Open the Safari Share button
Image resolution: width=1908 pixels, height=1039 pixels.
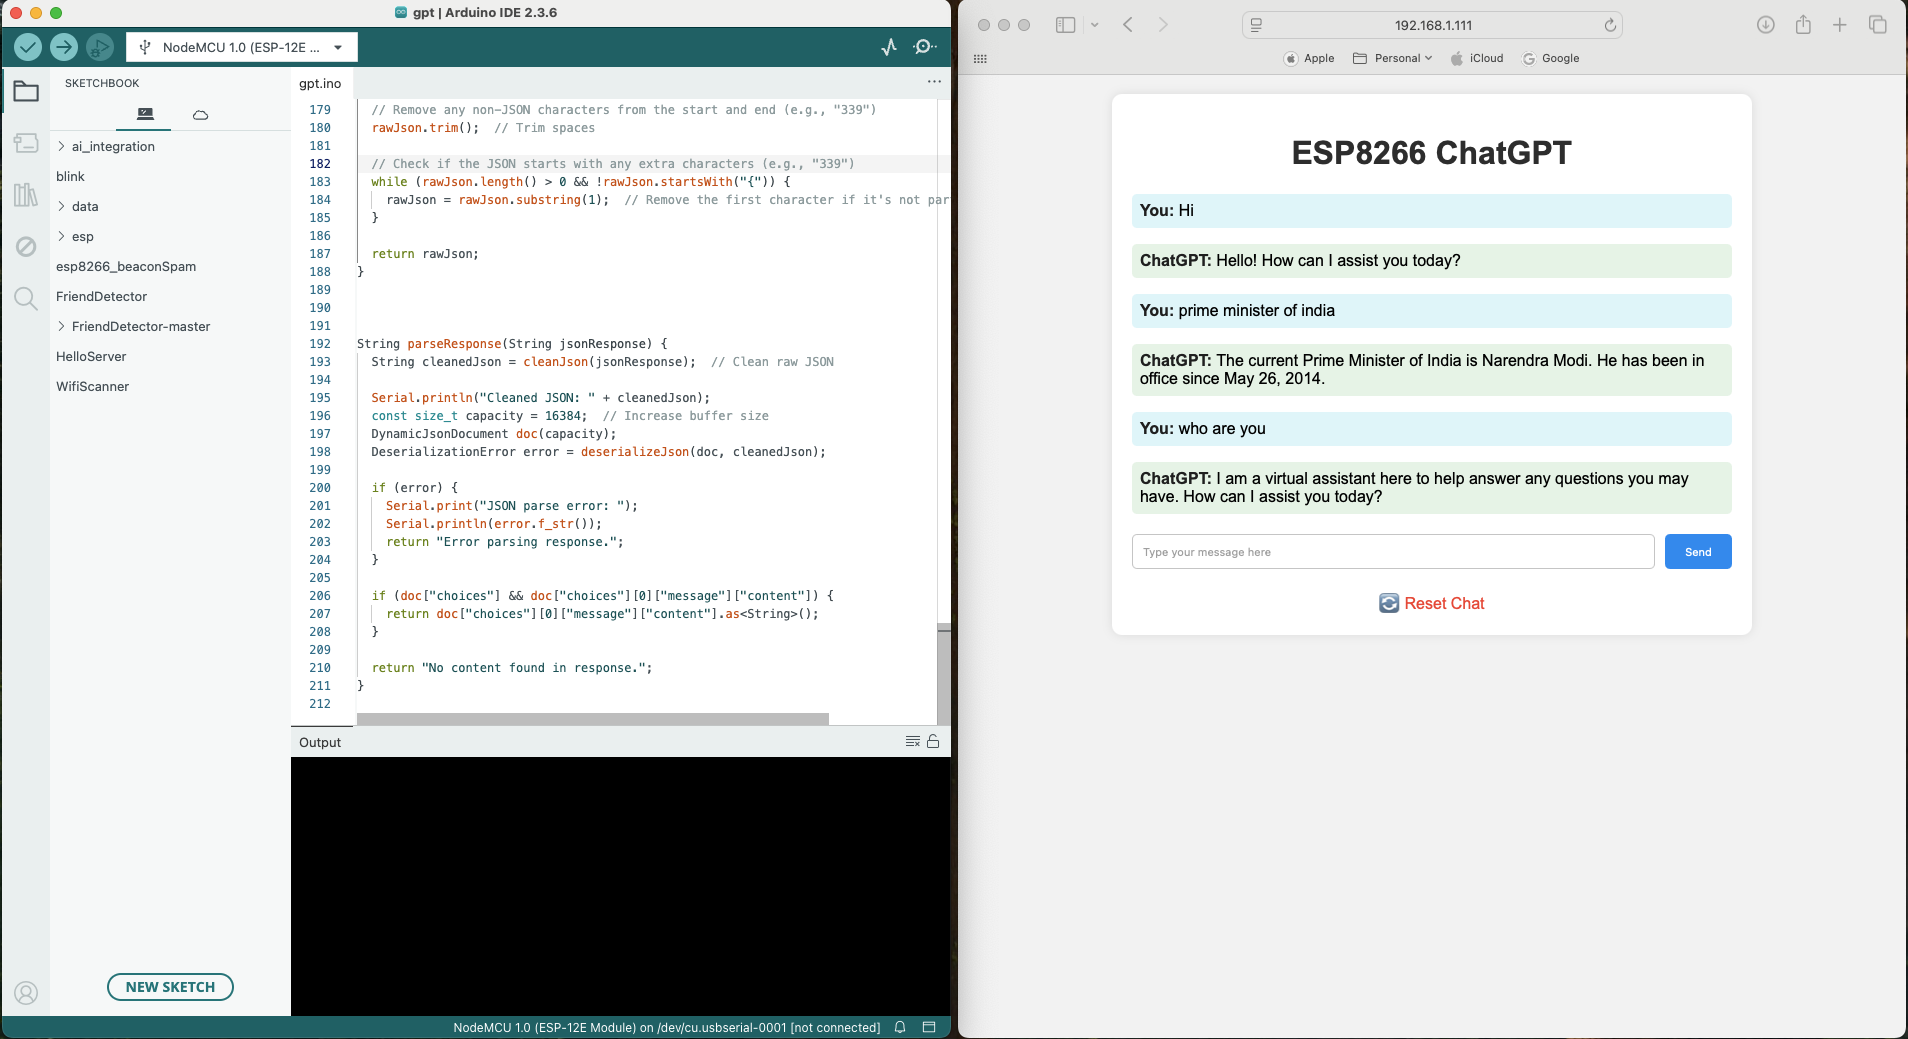click(x=1803, y=25)
